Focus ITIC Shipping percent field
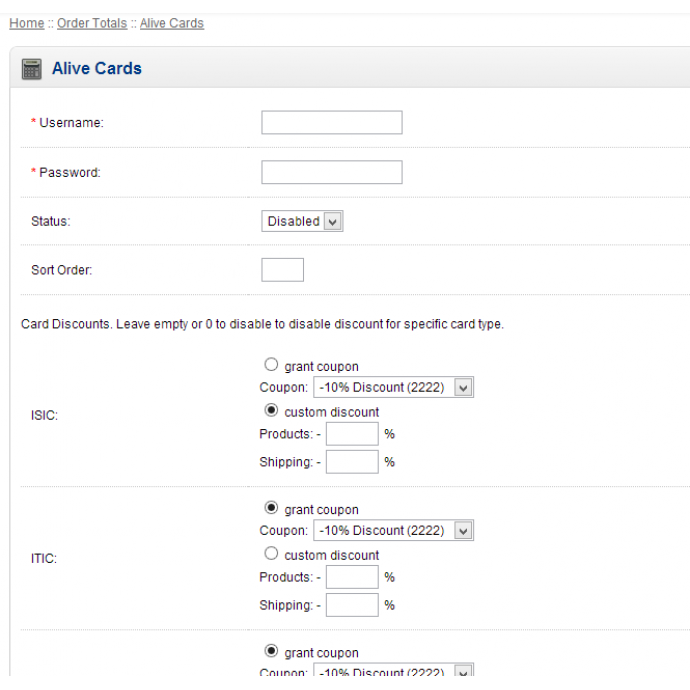This screenshot has width=690, height=690. point(352,605)
